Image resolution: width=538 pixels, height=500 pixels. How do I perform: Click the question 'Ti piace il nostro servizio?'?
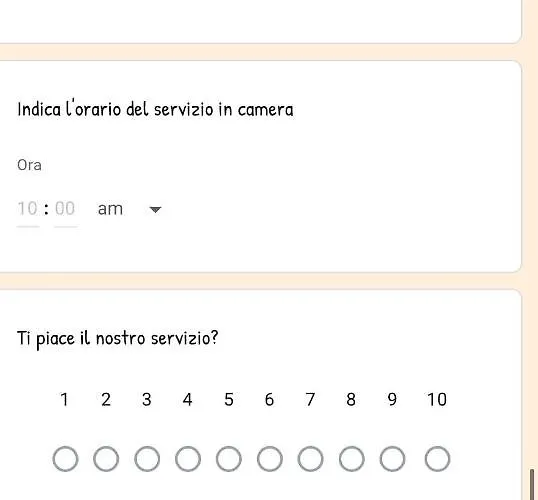(x=117, y=339)
